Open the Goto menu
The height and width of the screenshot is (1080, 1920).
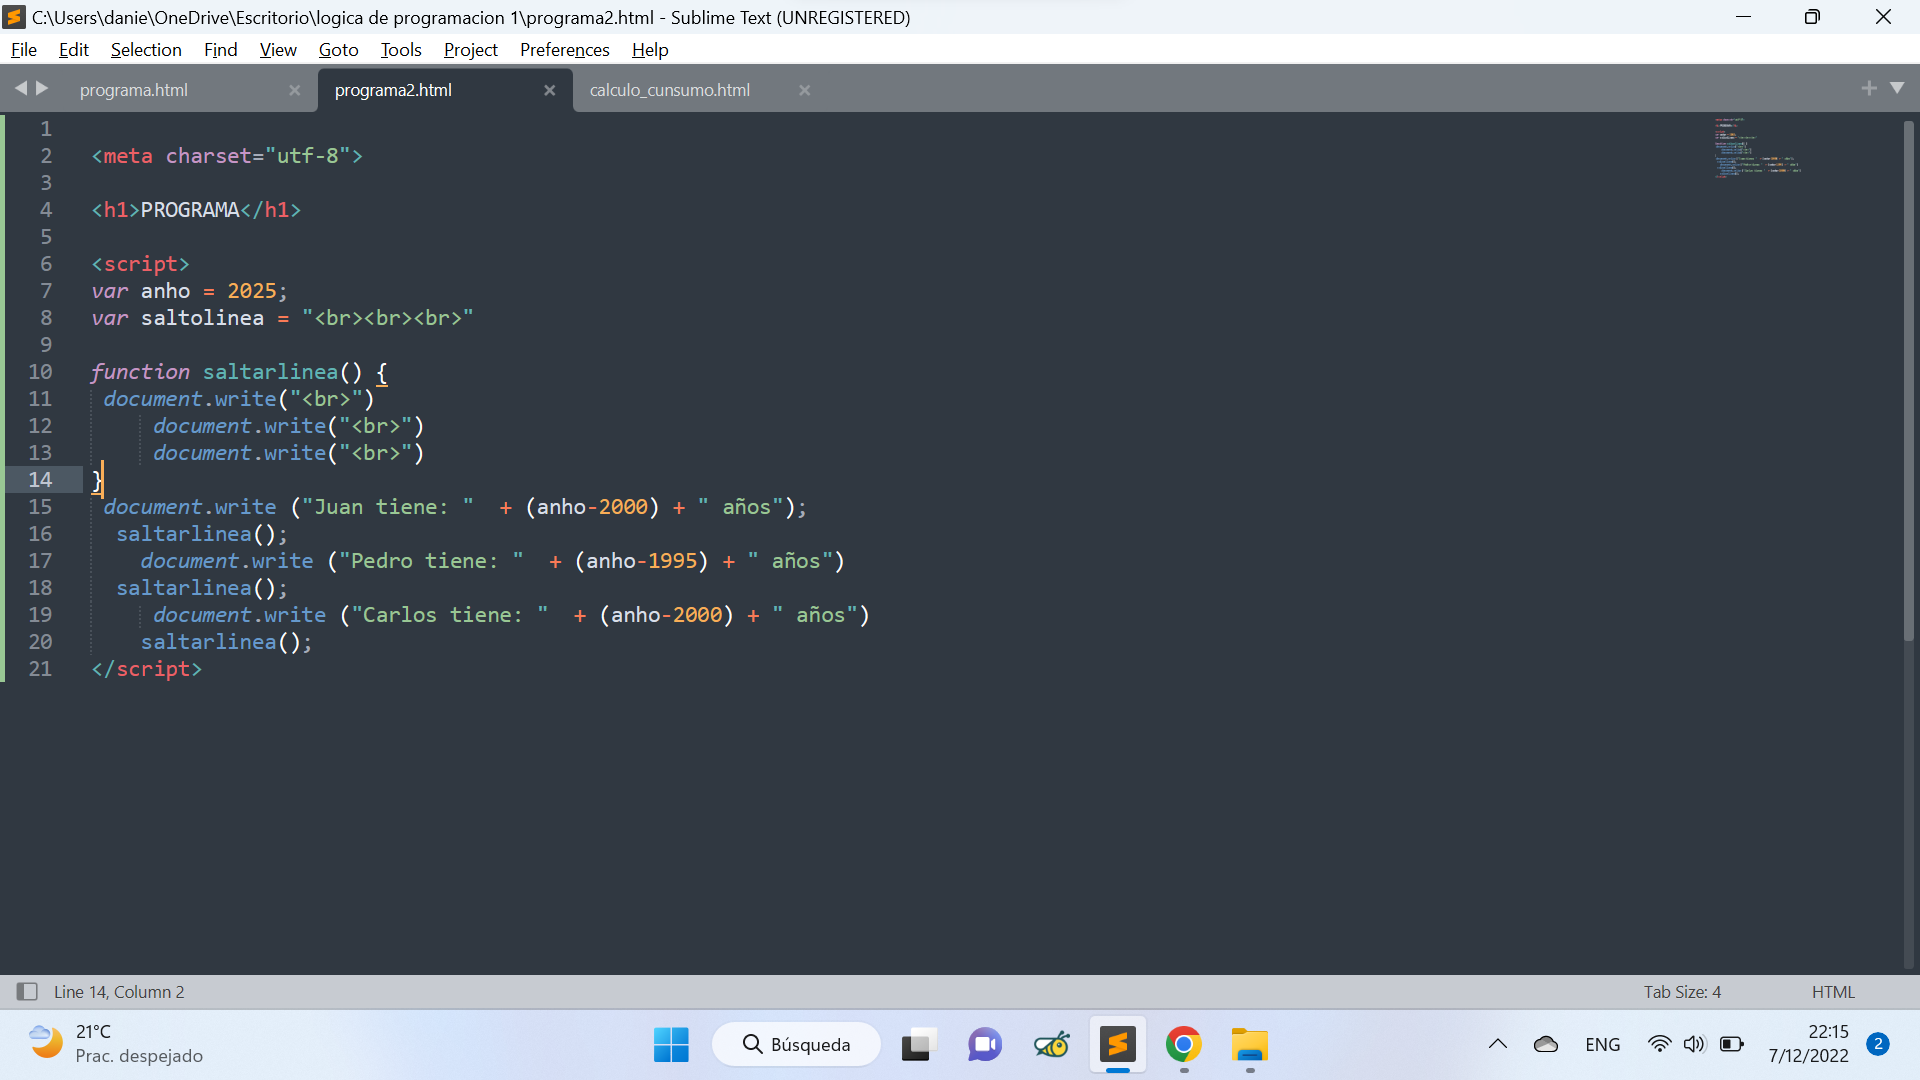tap(338, 50)
